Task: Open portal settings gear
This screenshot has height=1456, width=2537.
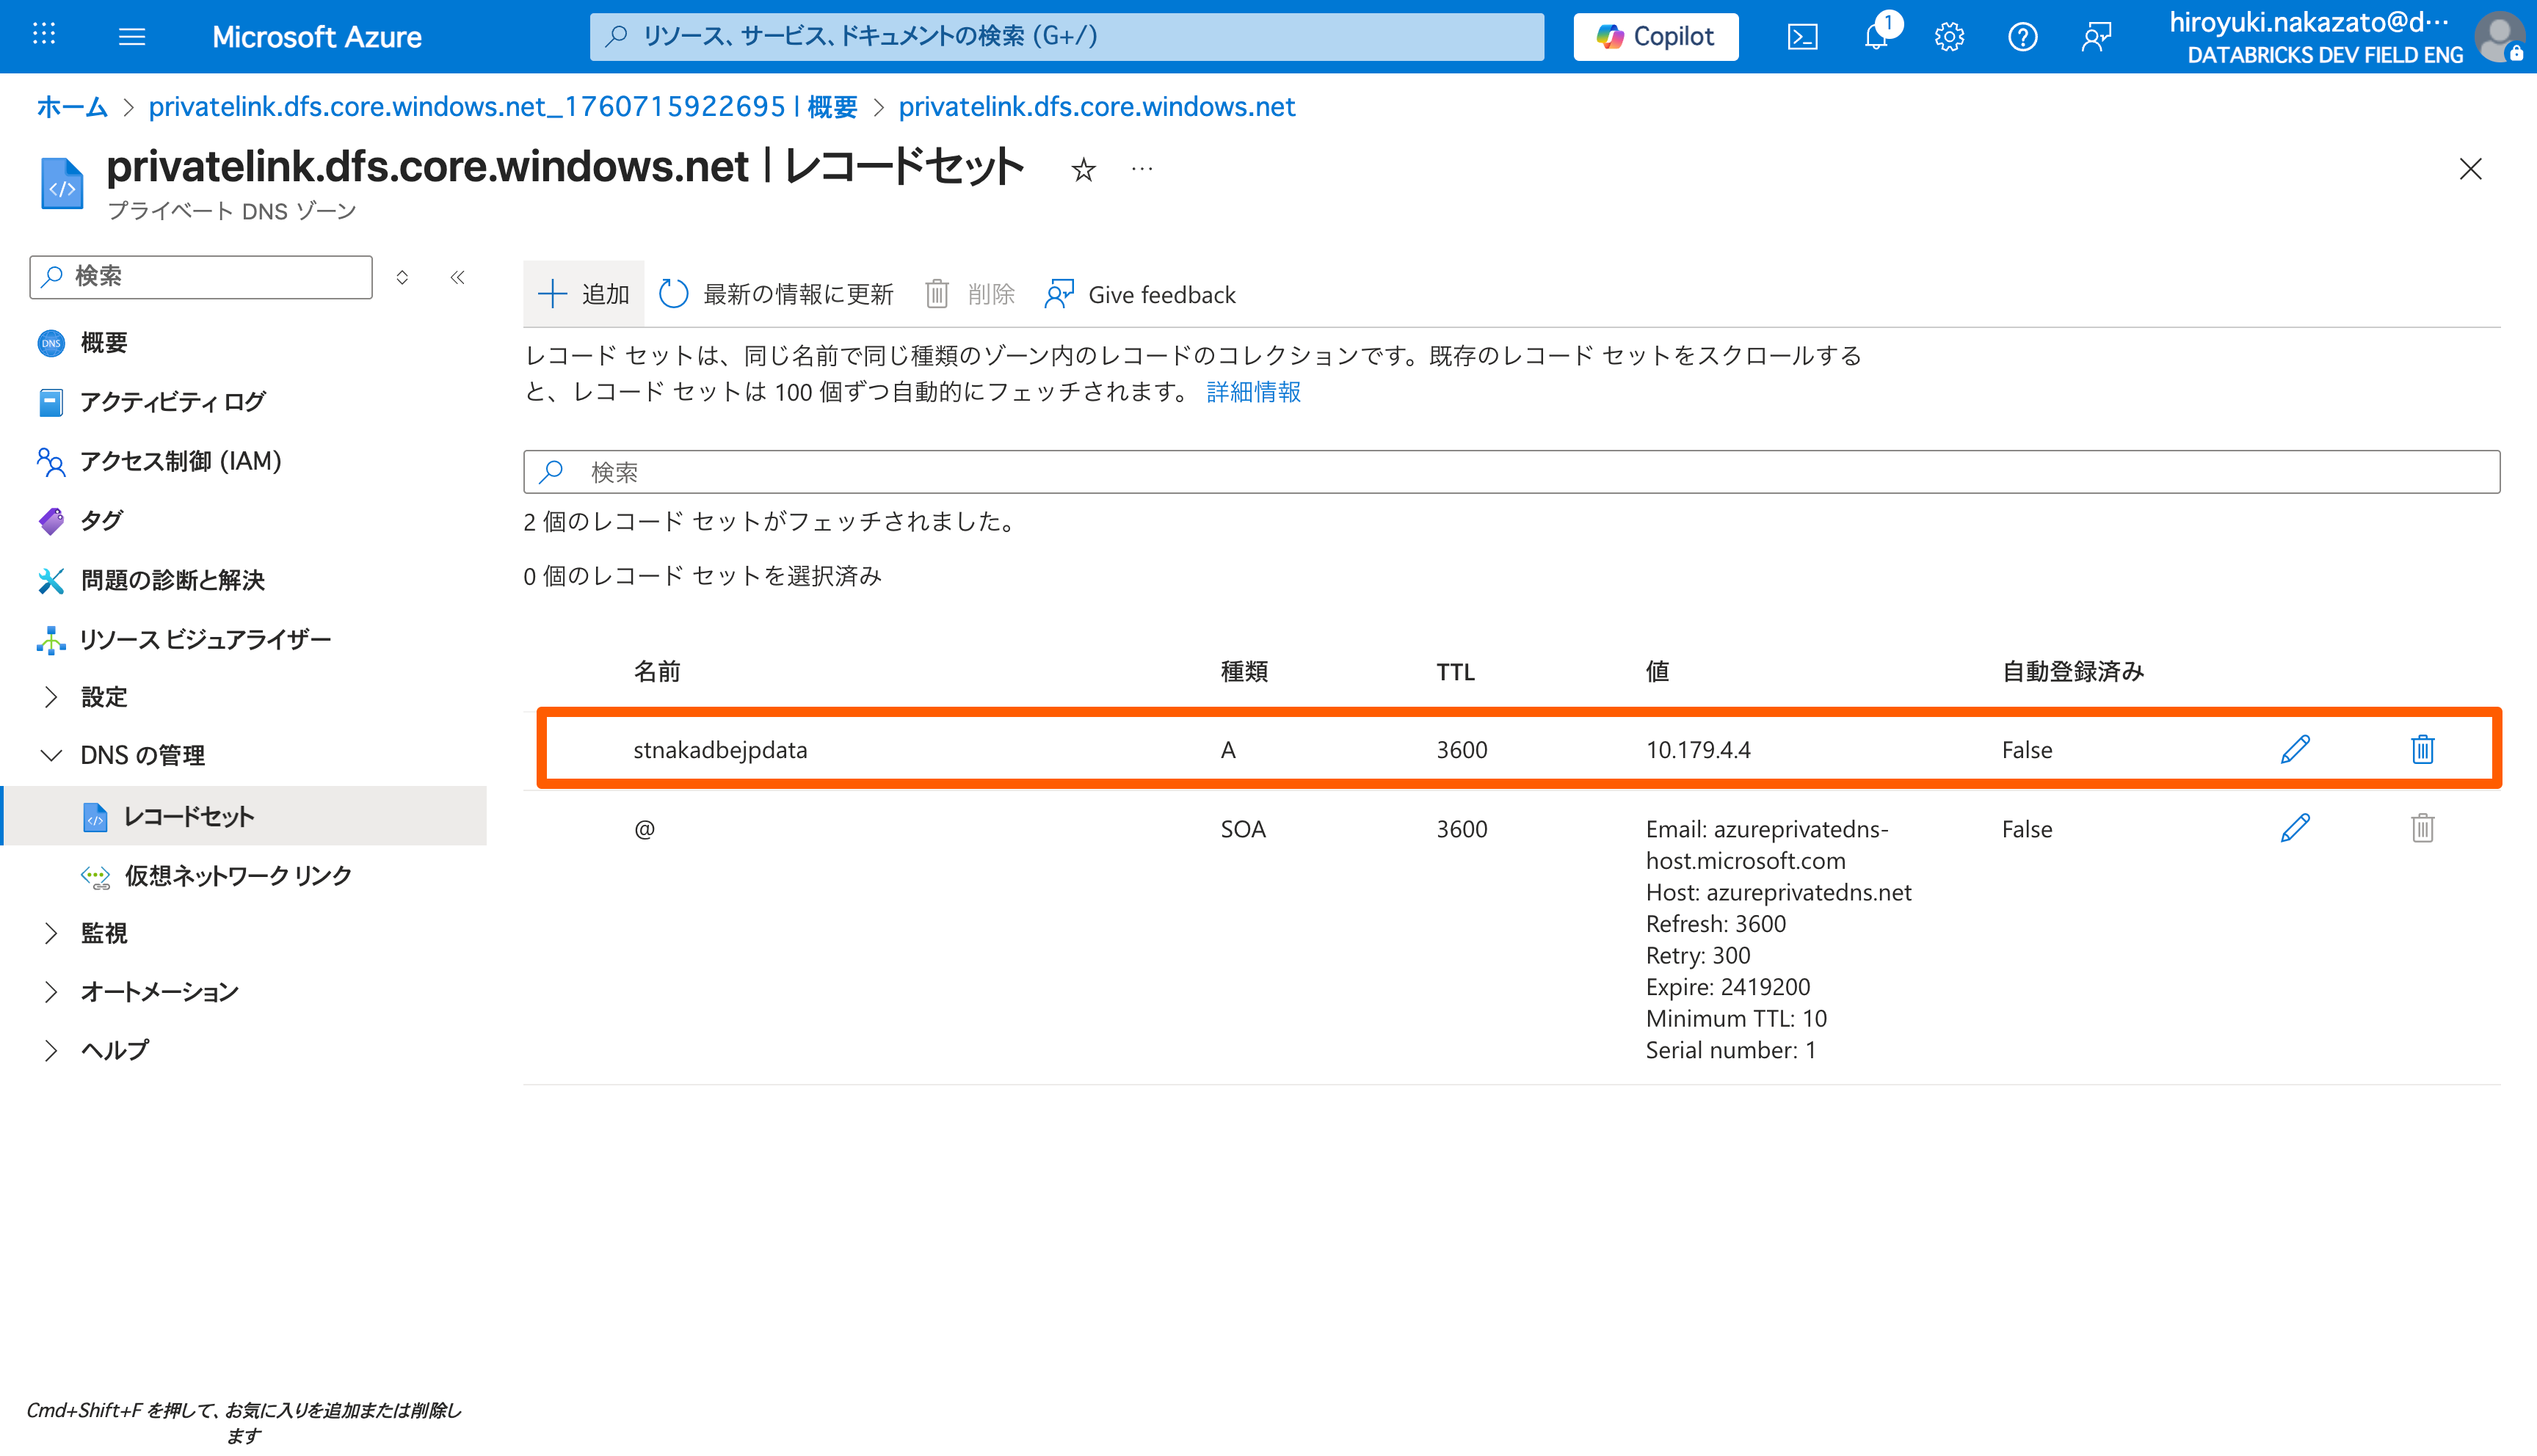Action: [1949, 37]
